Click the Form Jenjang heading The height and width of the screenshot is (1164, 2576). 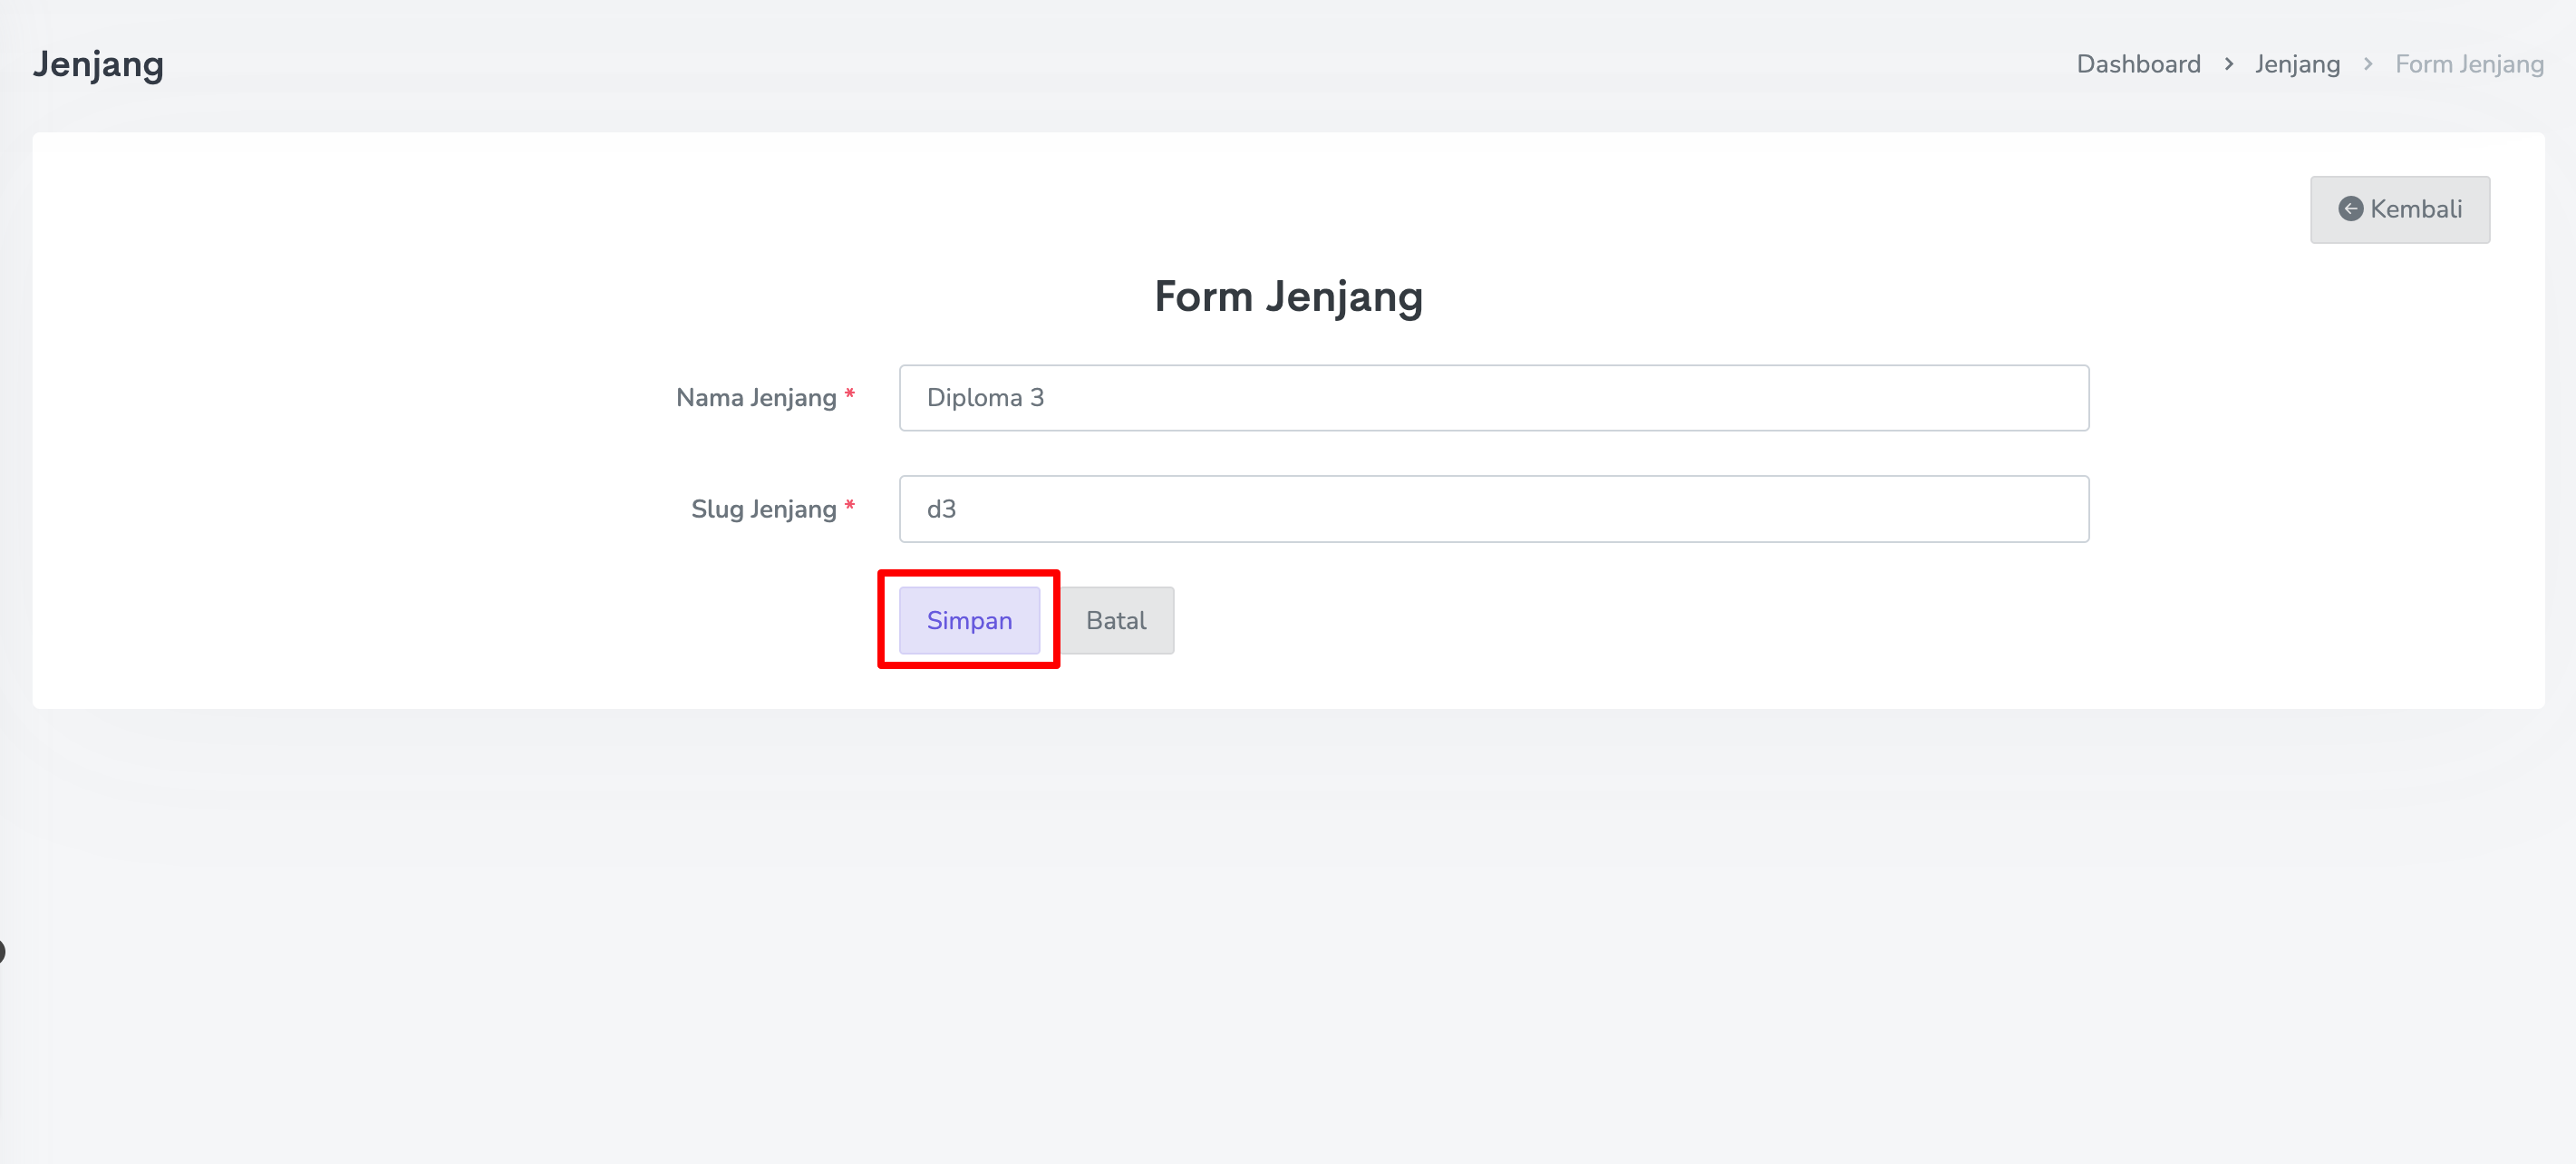(x=1287, y=297)
